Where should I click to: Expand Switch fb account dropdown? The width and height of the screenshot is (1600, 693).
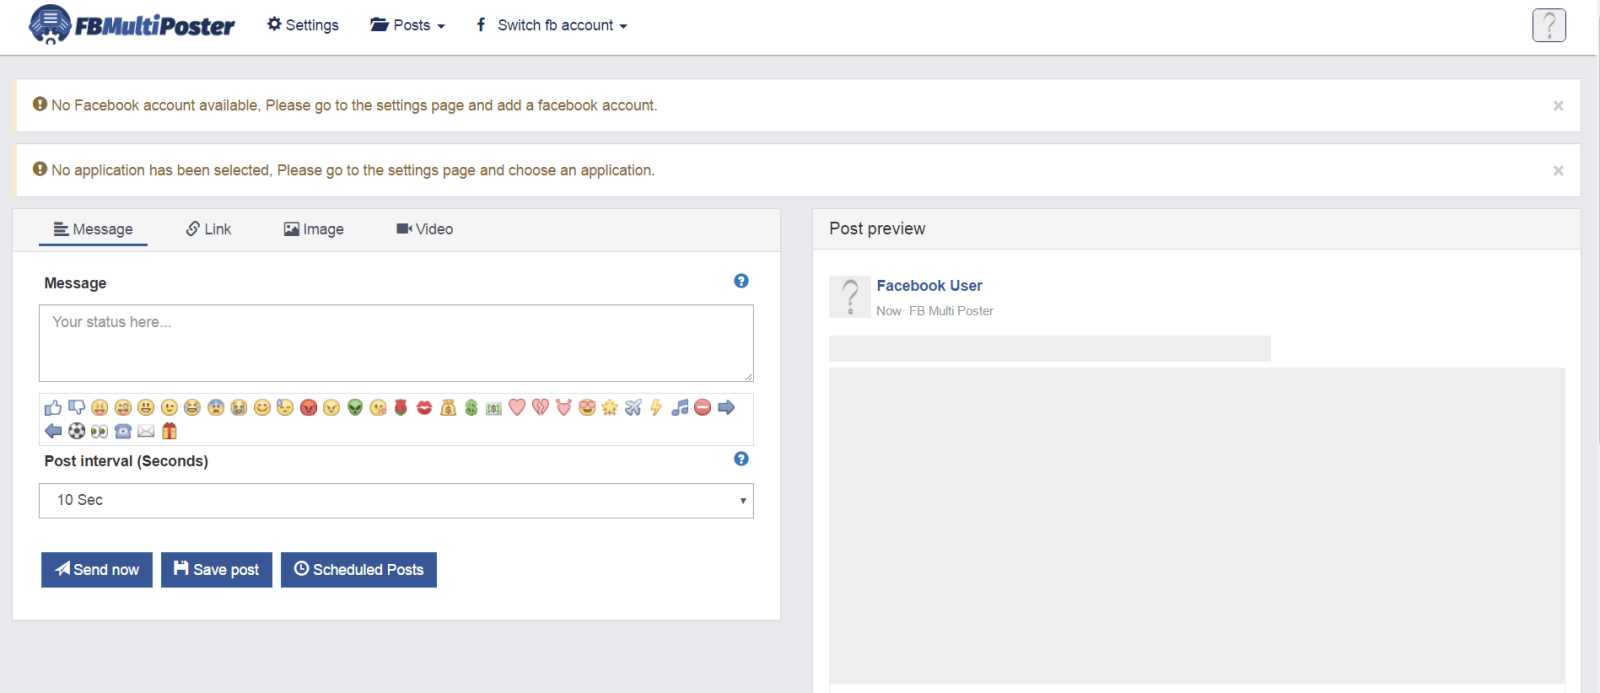[x=551, y=25]
